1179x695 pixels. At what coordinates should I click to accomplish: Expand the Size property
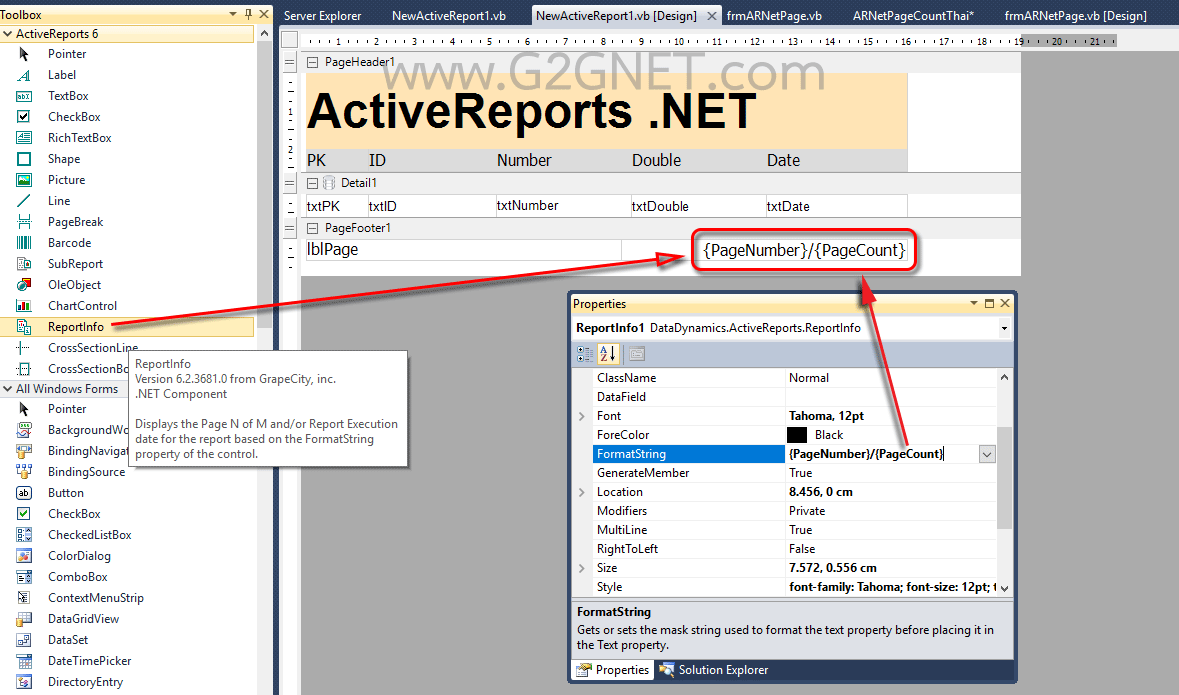[582, 568]
